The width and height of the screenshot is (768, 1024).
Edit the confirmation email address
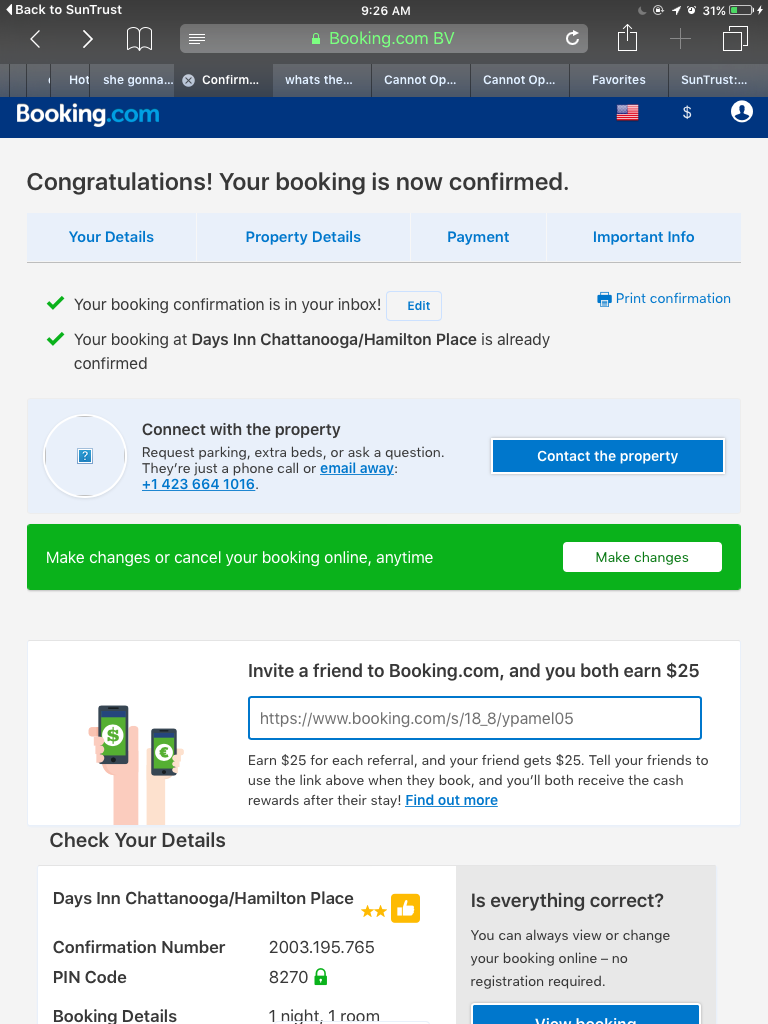click(x=418, y=306)
